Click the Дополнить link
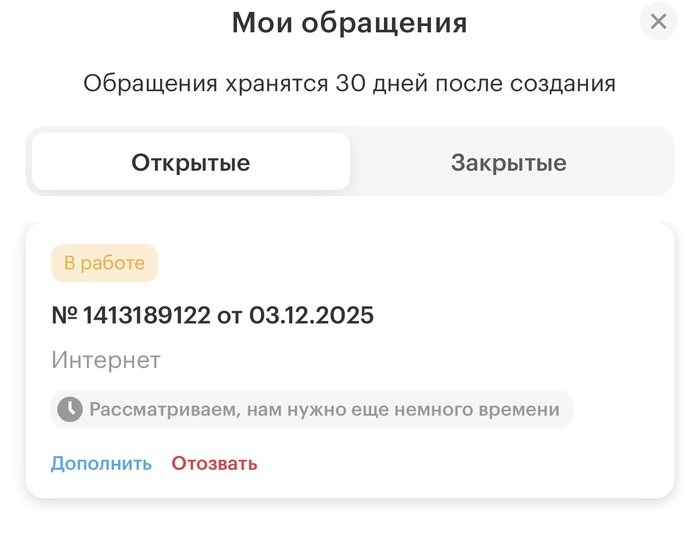This screenshot has height=535, width=700. pos(101,463)
